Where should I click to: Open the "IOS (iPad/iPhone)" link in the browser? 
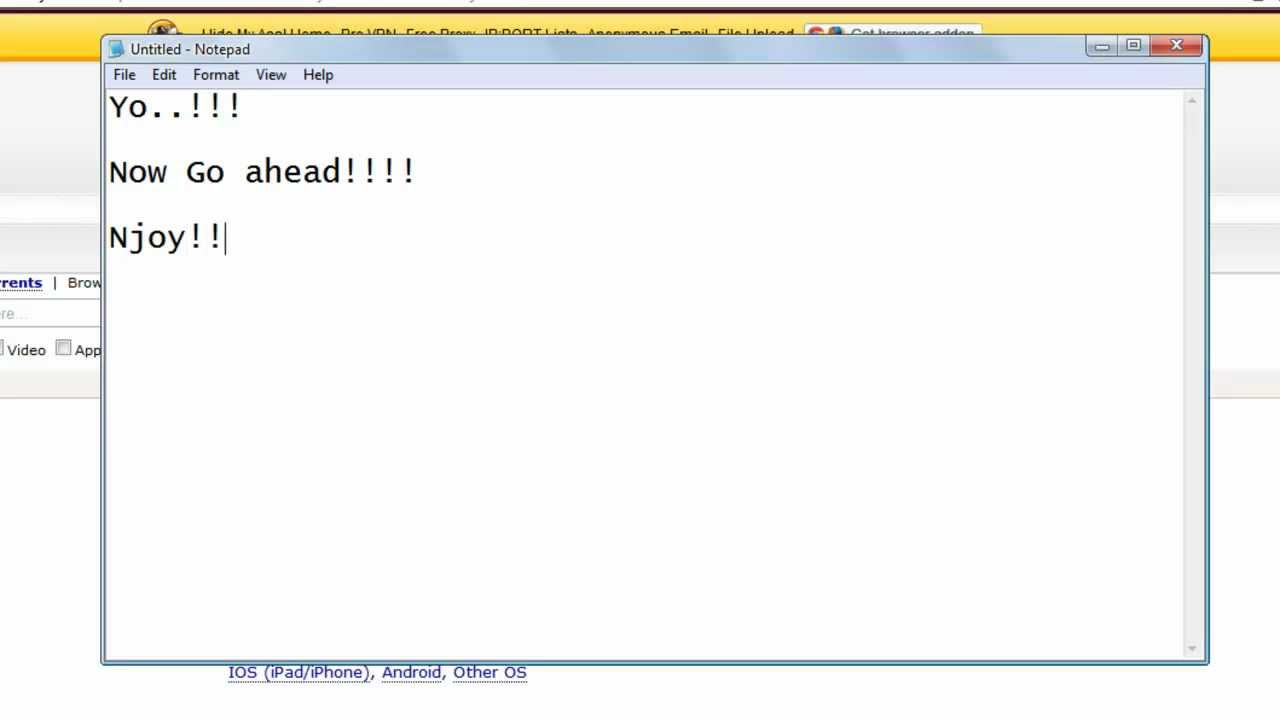pos(299,672)
